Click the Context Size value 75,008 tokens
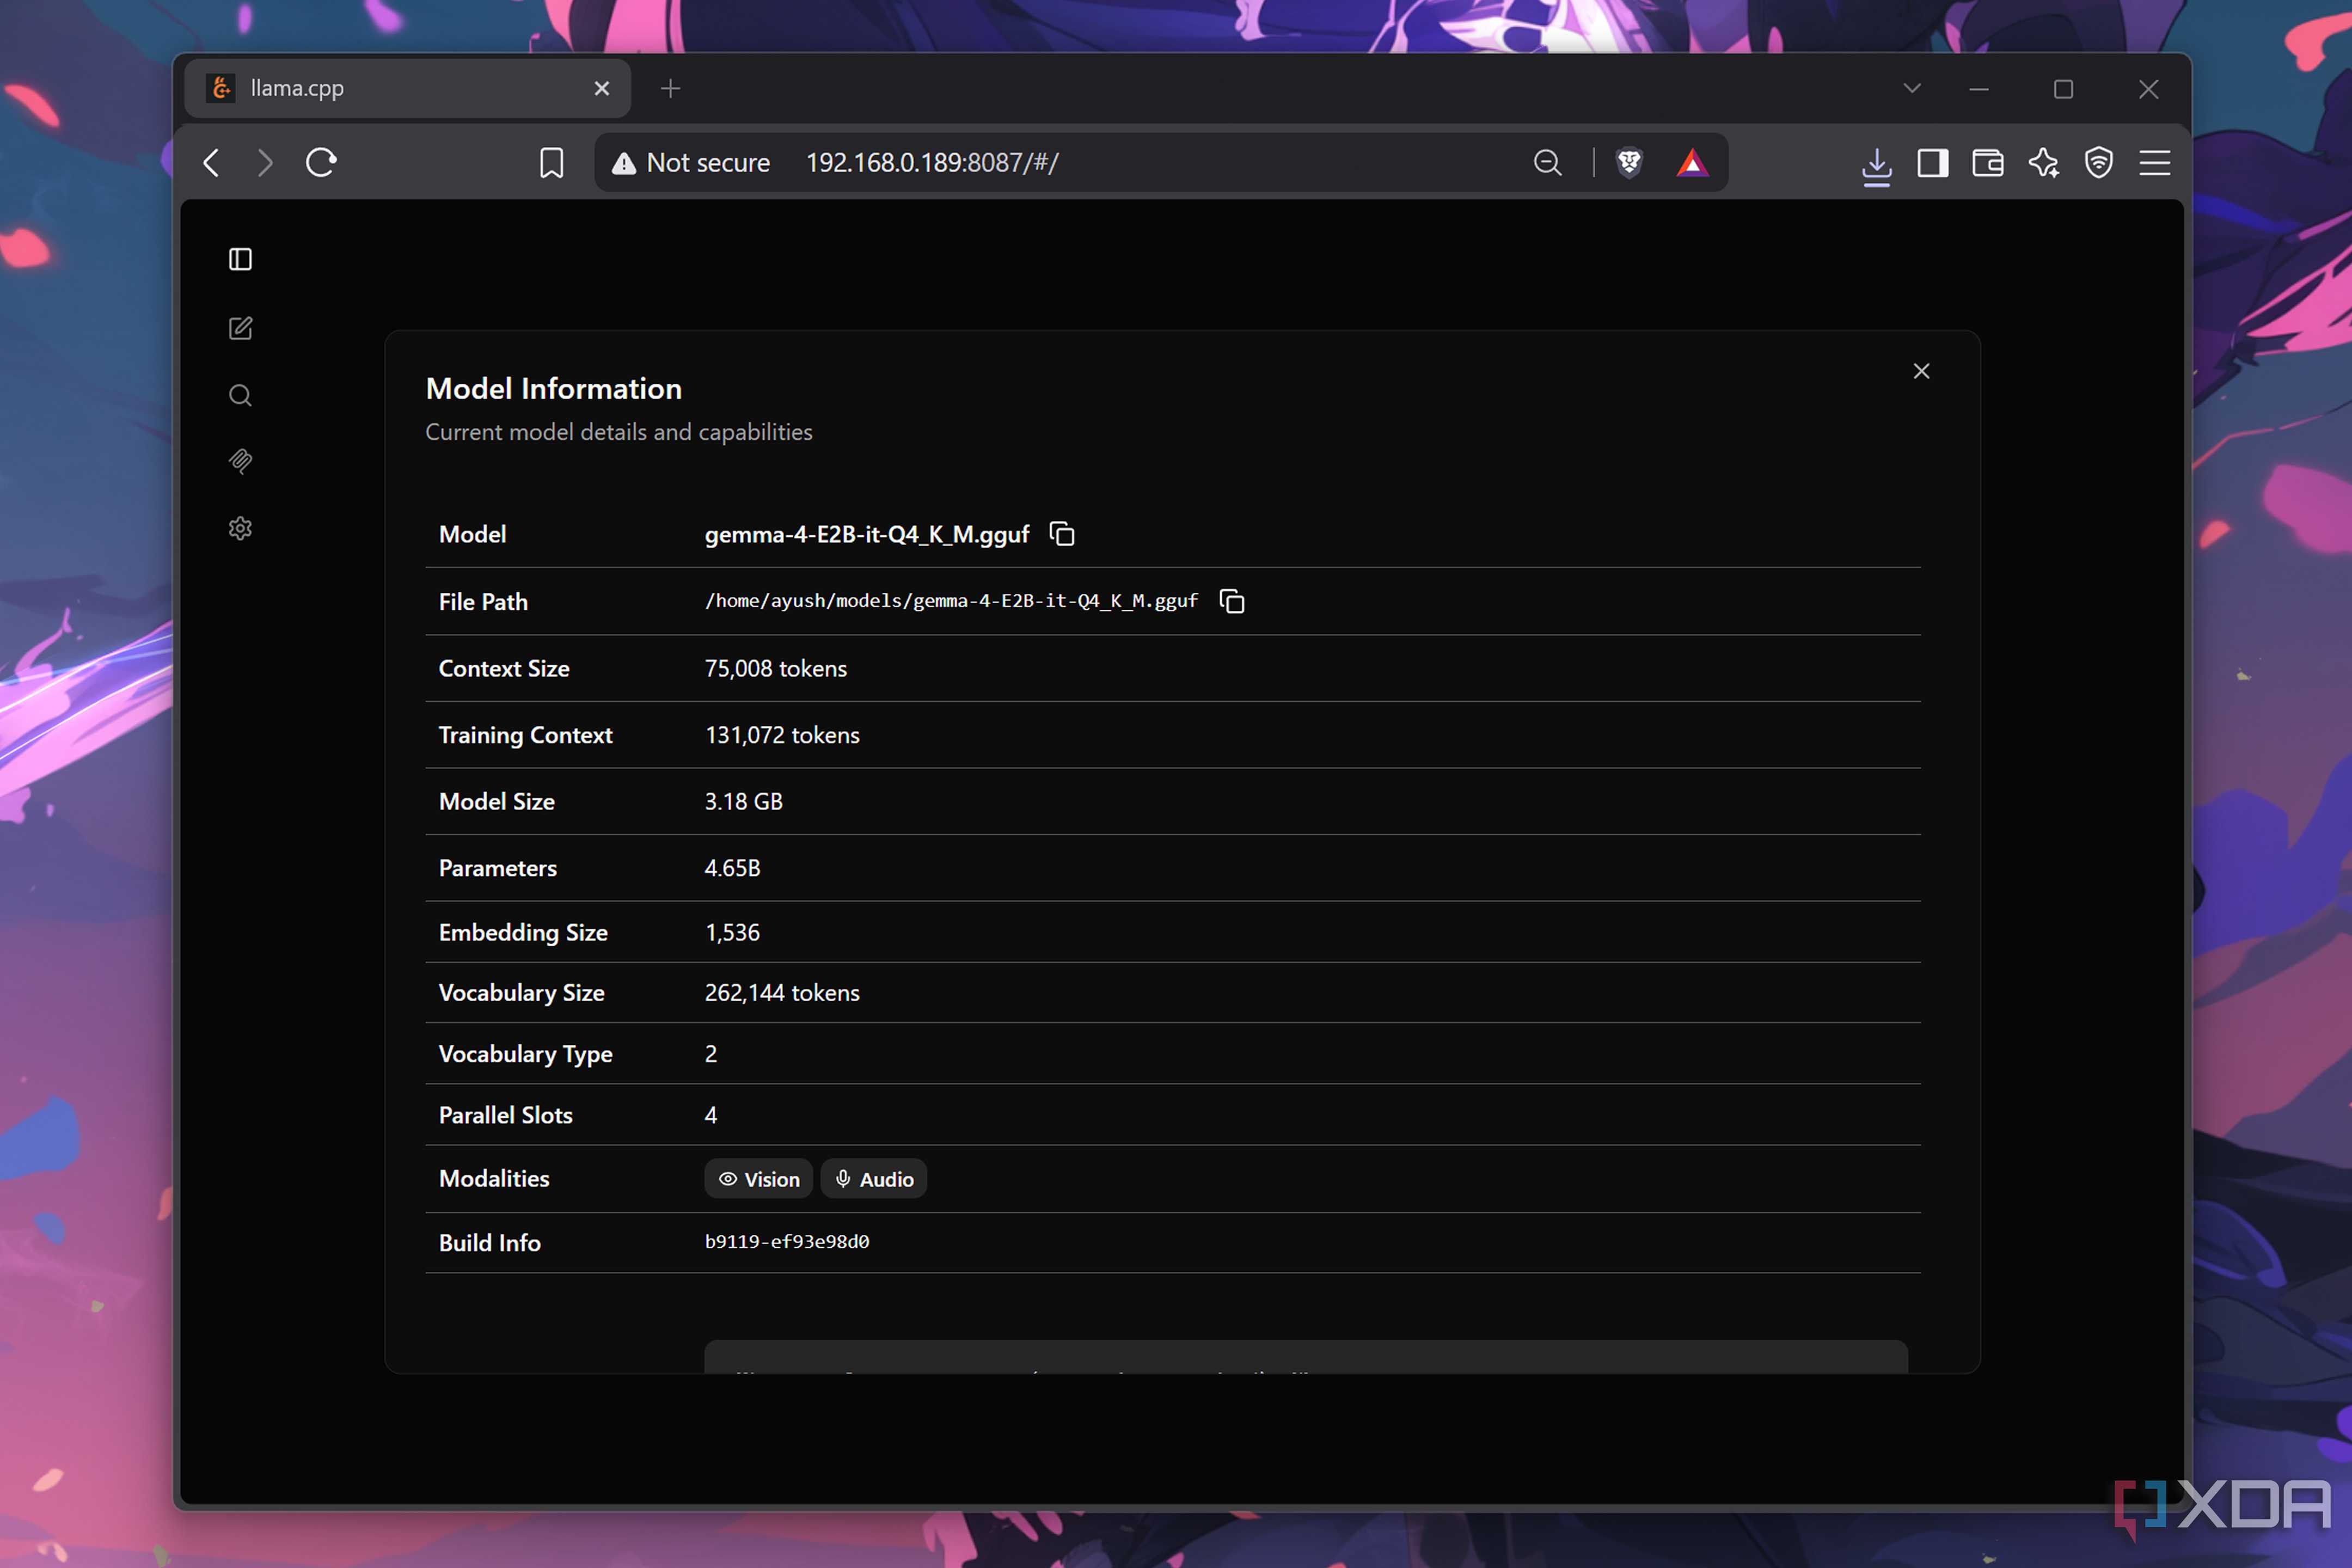 point(776,669)
